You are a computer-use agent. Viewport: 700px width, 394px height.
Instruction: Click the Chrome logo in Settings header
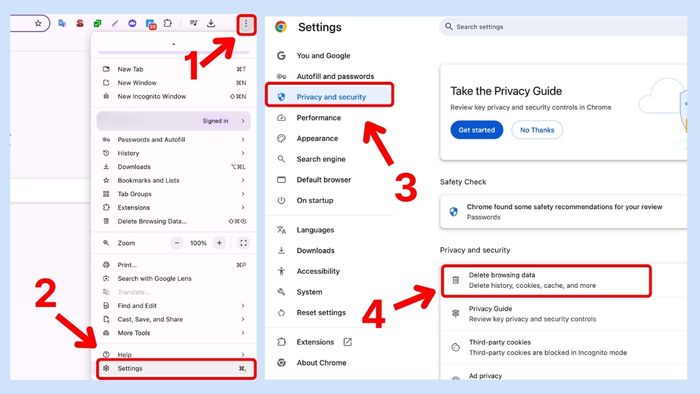[x=281, y=27]
